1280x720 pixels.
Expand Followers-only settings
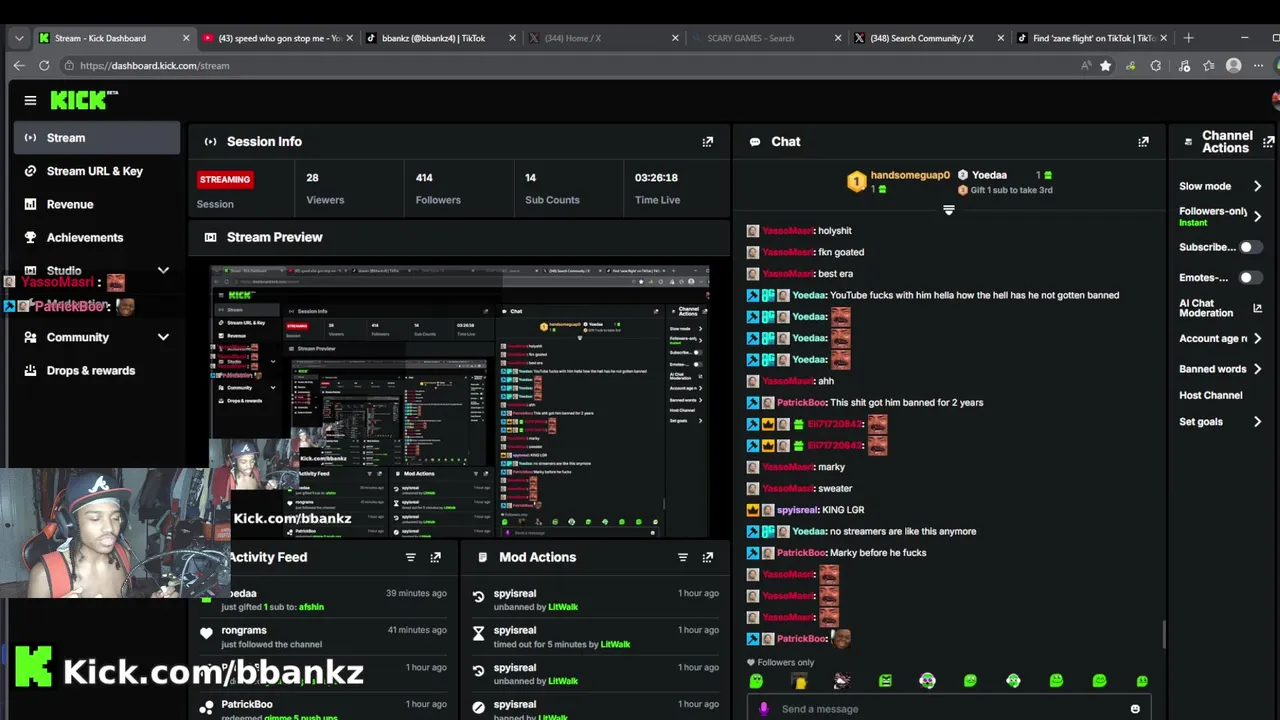coord(1257,216)
